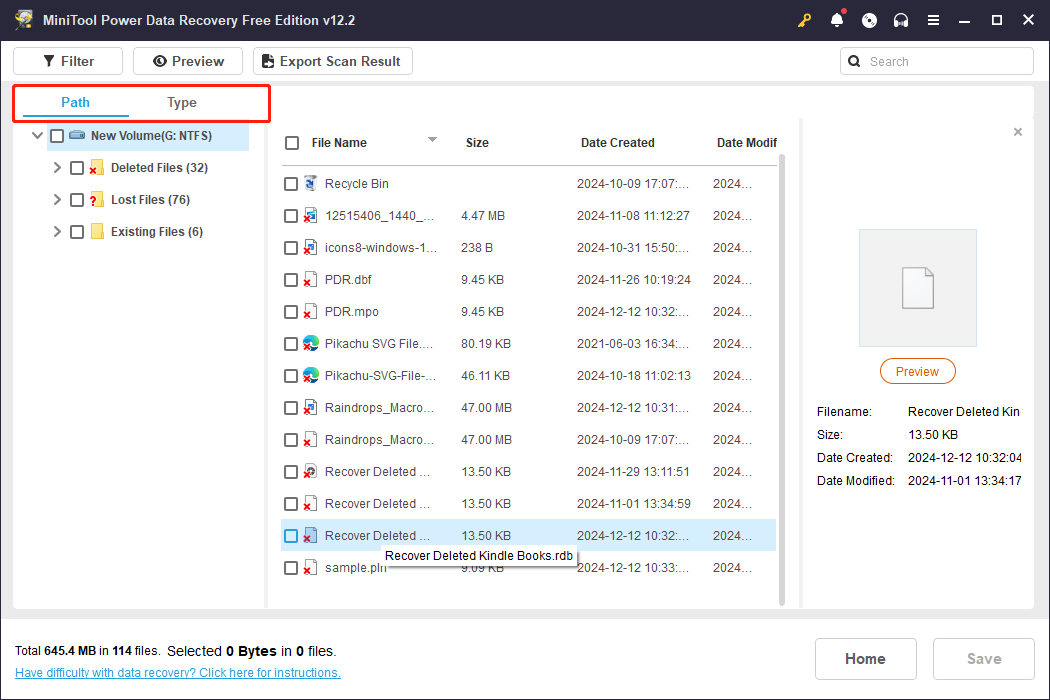Click the blank file preview thumbnail
The width and height of the screenshot is (1050, 700).
click(x=917, y=288)
